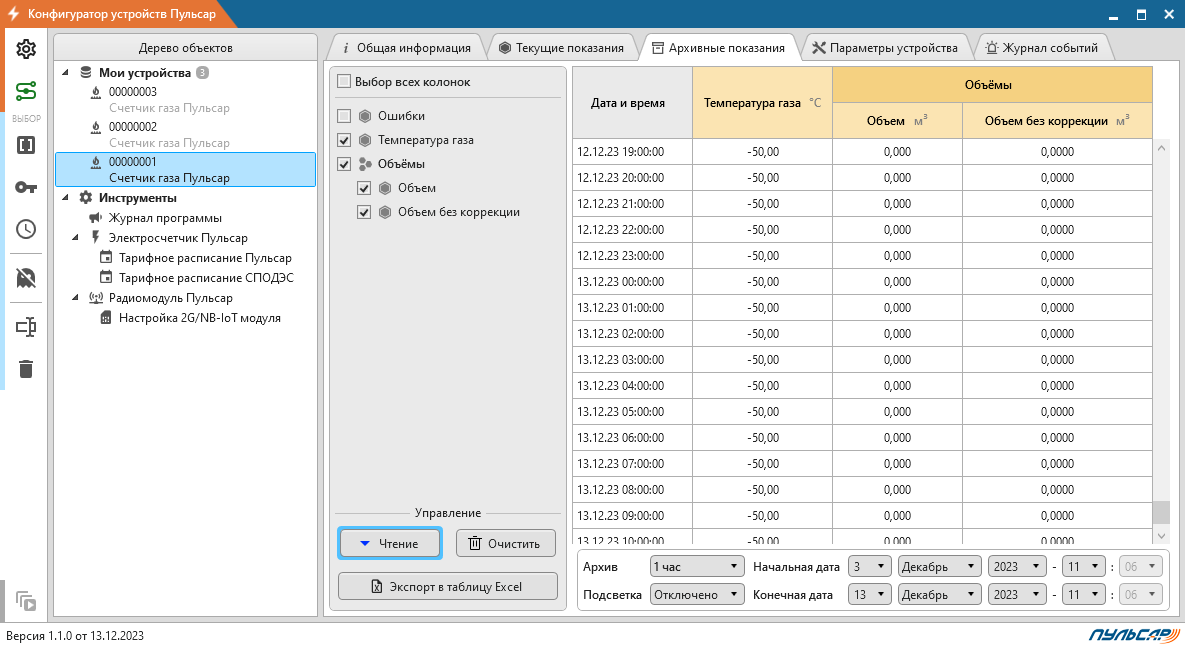Select the Архивные показания tab

[x=718, y=48]
